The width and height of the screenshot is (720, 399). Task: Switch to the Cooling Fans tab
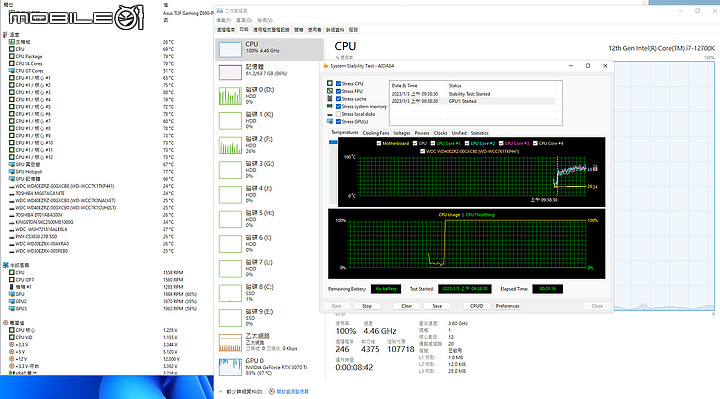[x=376, y=133]
